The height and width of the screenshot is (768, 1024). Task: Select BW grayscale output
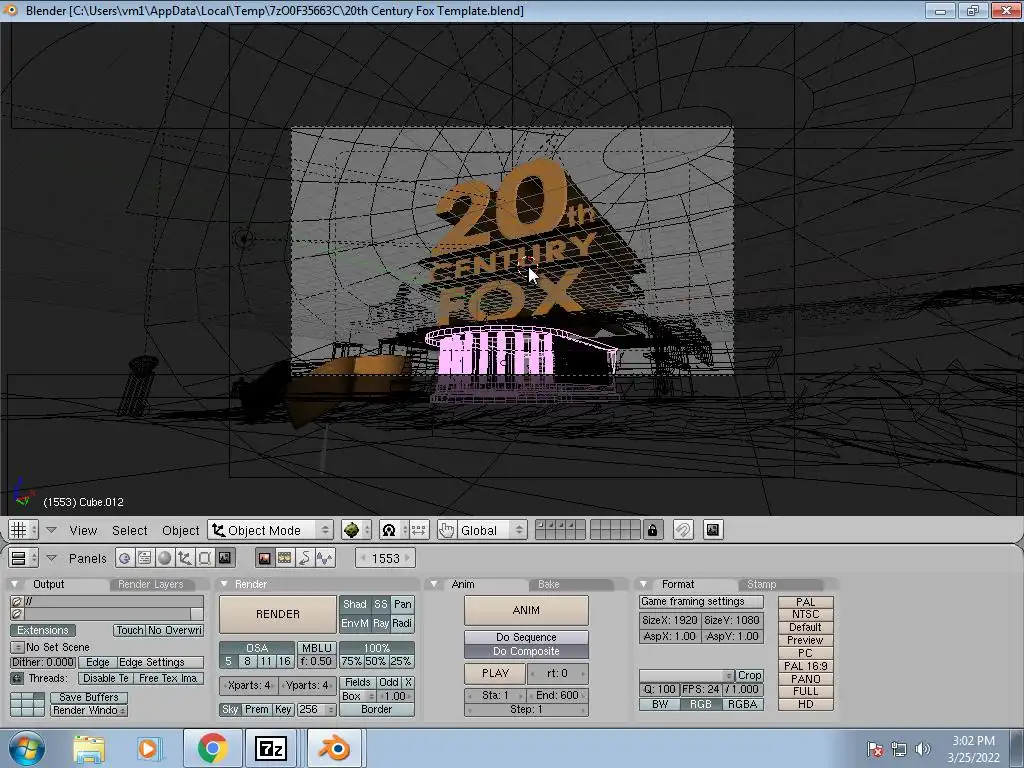[660, 704]
